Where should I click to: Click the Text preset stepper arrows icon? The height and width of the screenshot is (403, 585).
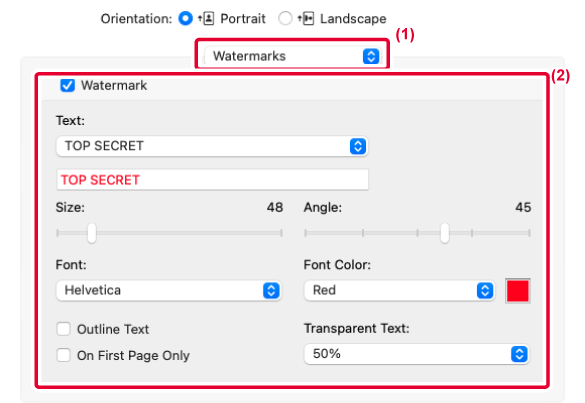point(358,146)
